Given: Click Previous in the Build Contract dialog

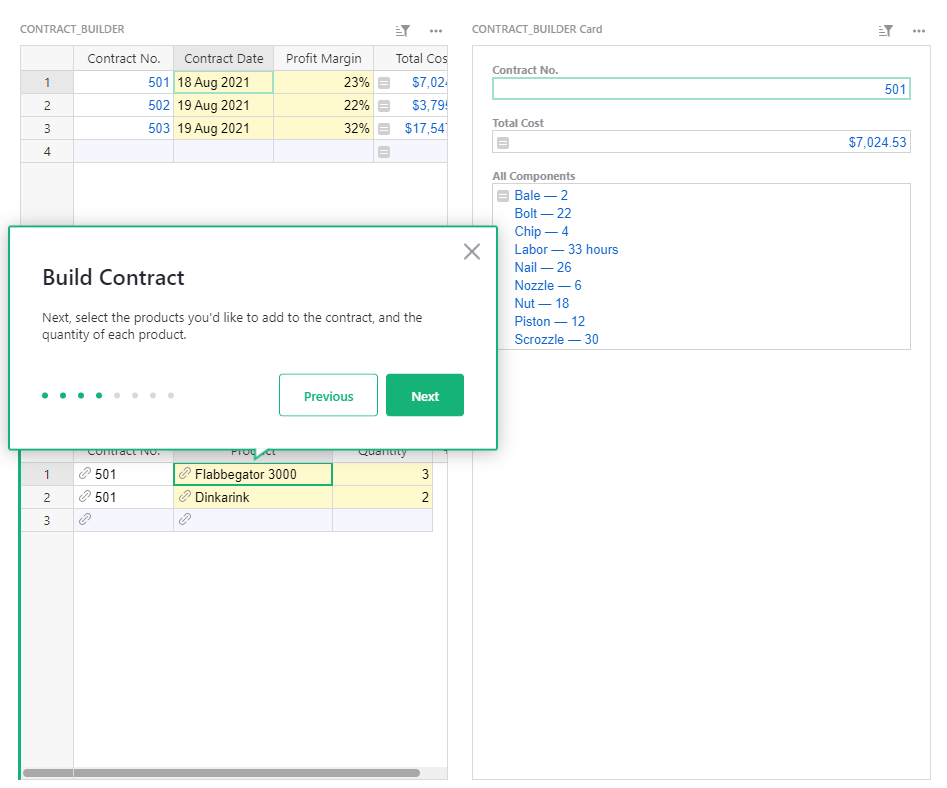Looking at the screenshot, I should (328, 395).
